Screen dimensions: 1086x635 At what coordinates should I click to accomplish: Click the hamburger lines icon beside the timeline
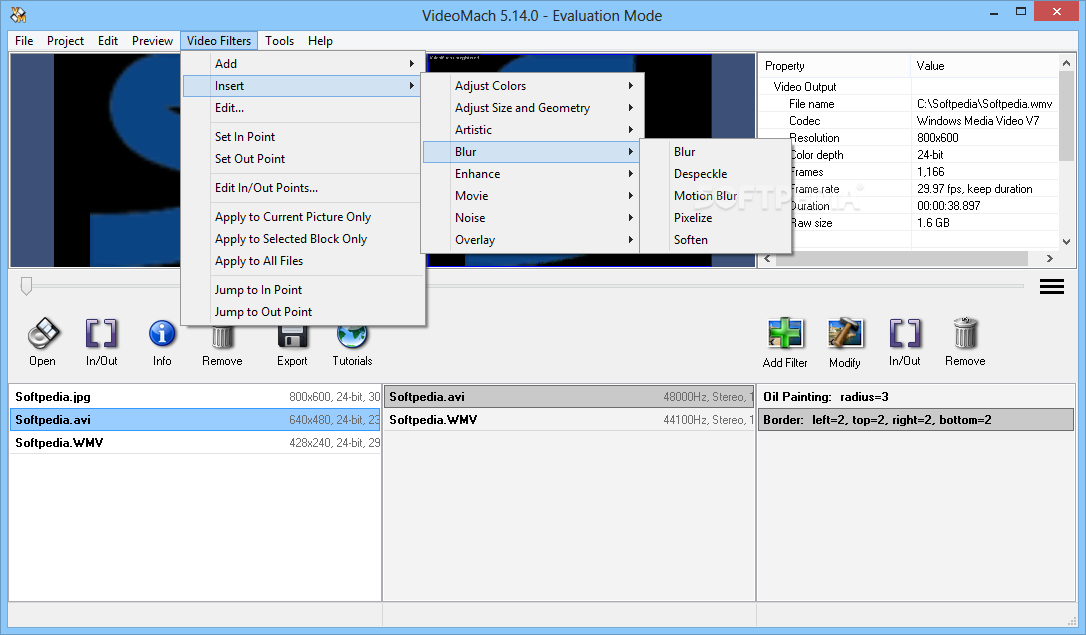pos(1051,286)
